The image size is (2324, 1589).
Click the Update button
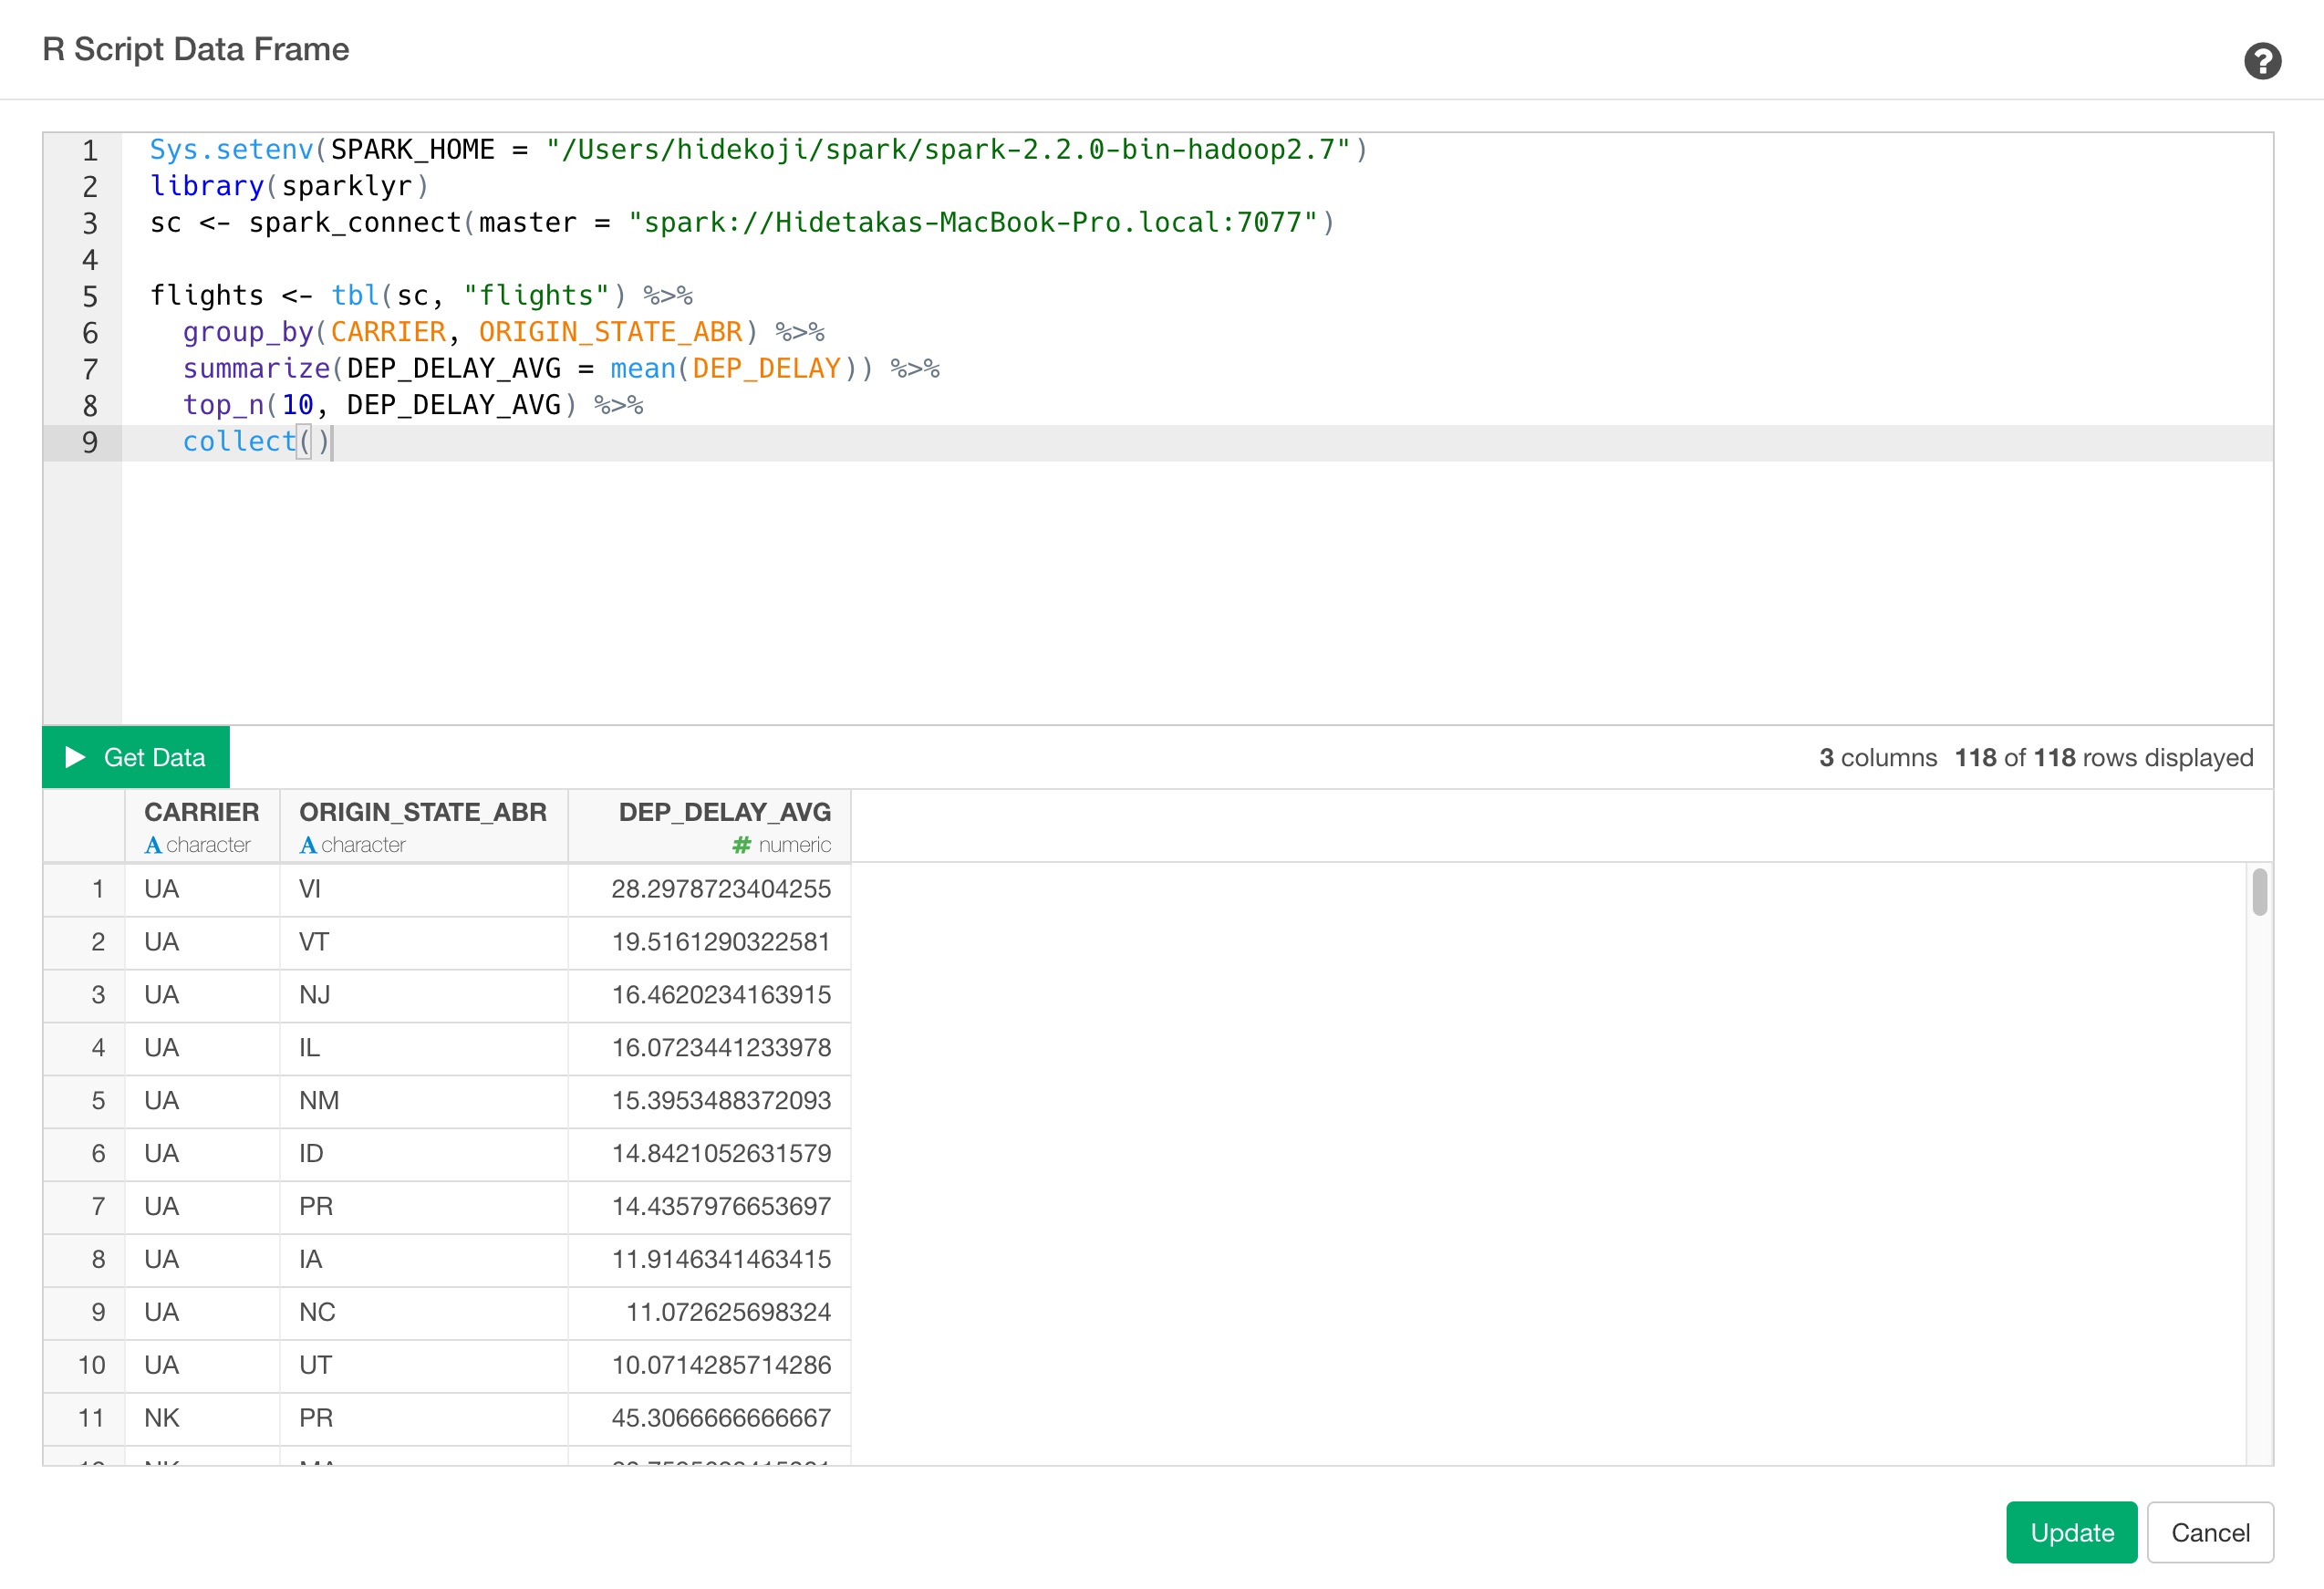[x=2071, y=1532]
